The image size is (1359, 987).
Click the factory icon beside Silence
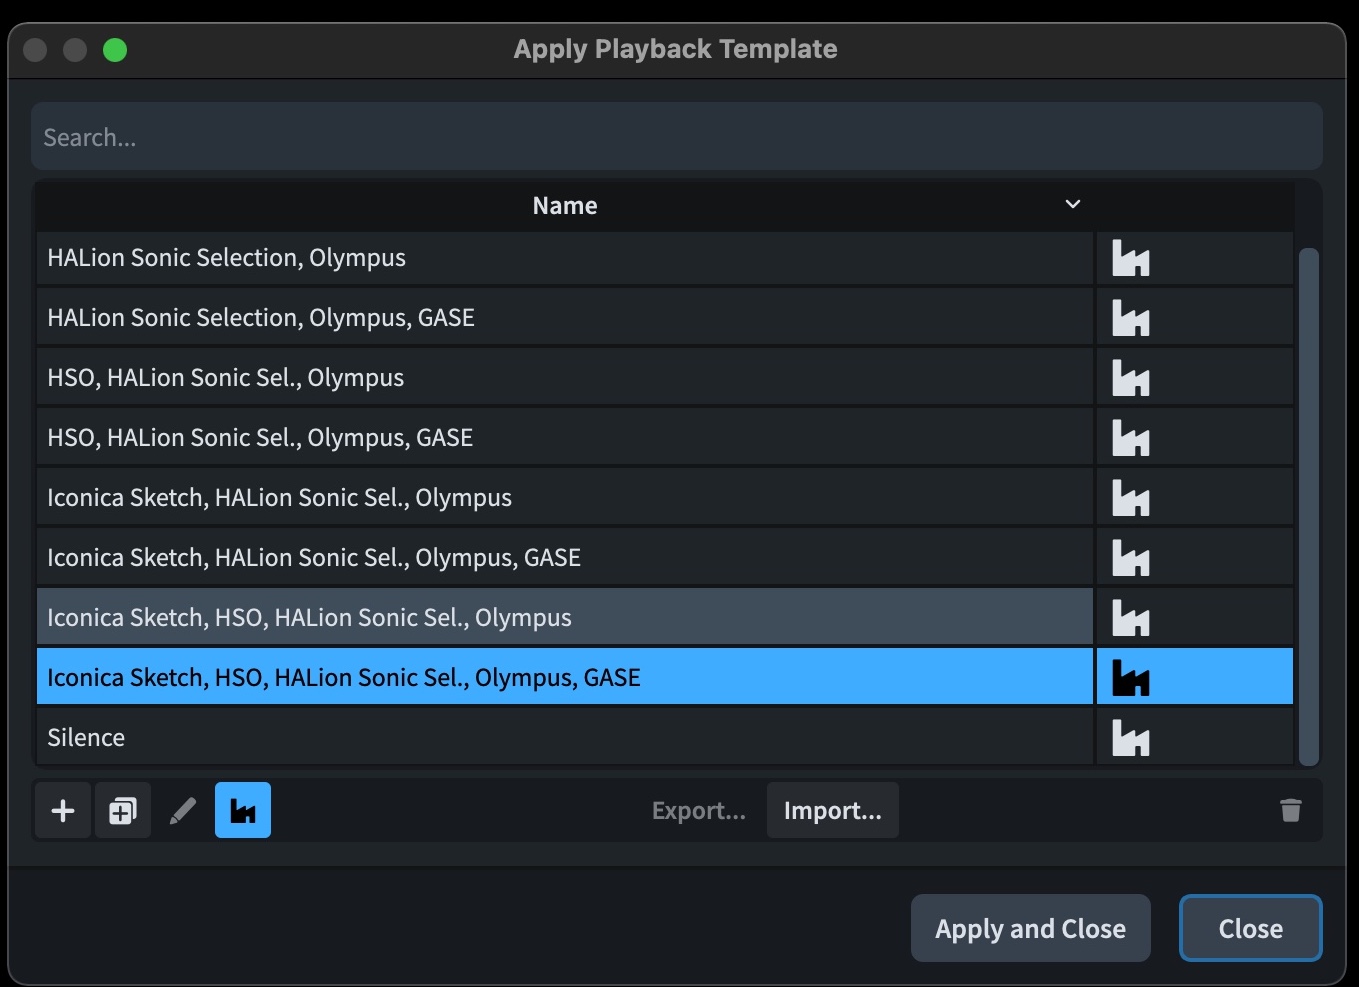tap(1131, 738)
